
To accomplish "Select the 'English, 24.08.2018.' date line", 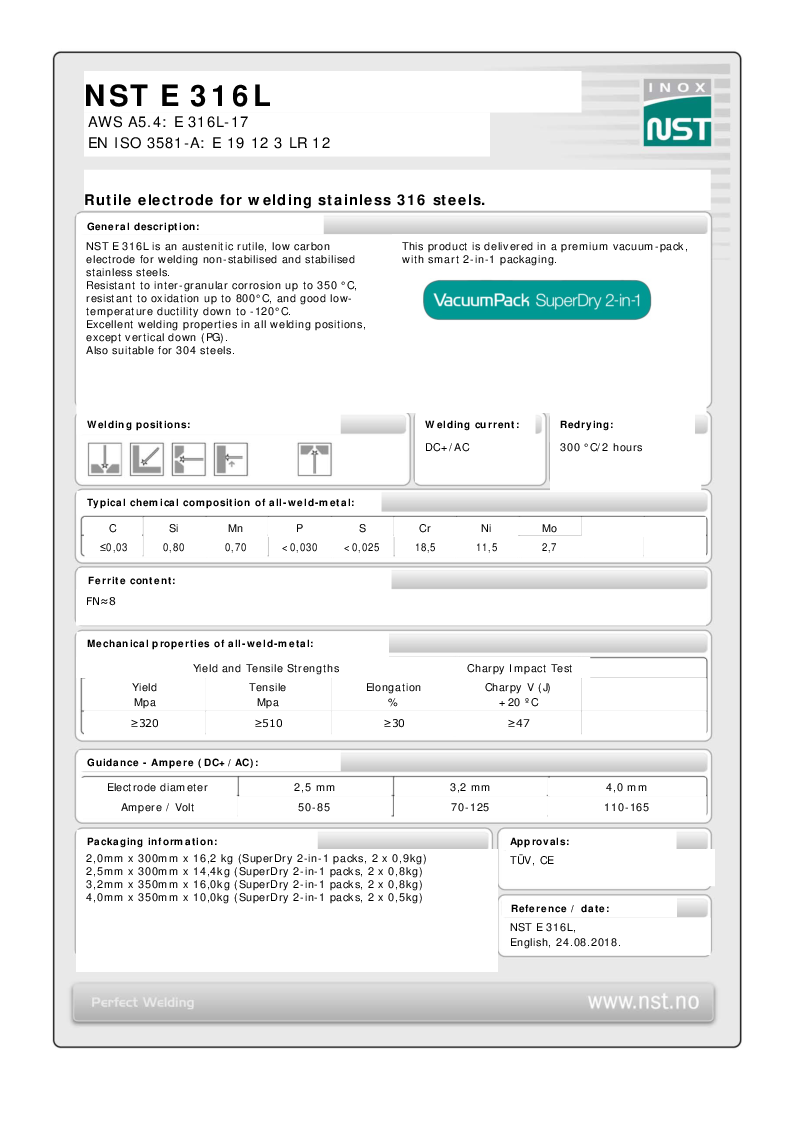I will pos(566,943).
